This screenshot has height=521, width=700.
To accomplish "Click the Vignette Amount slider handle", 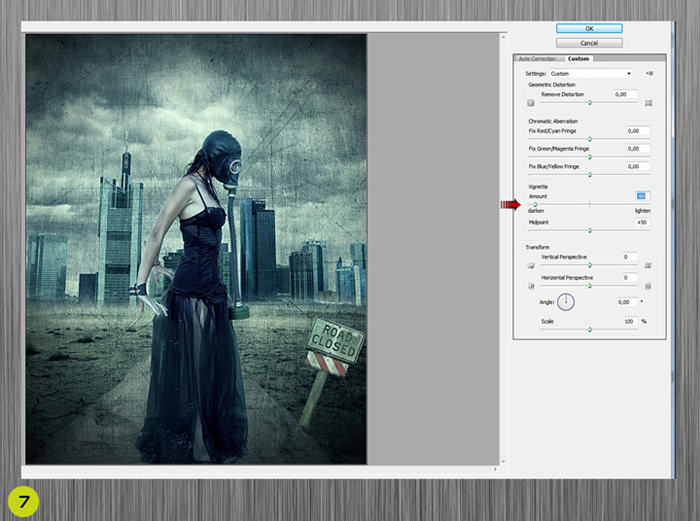I will [x=535, y=204].
